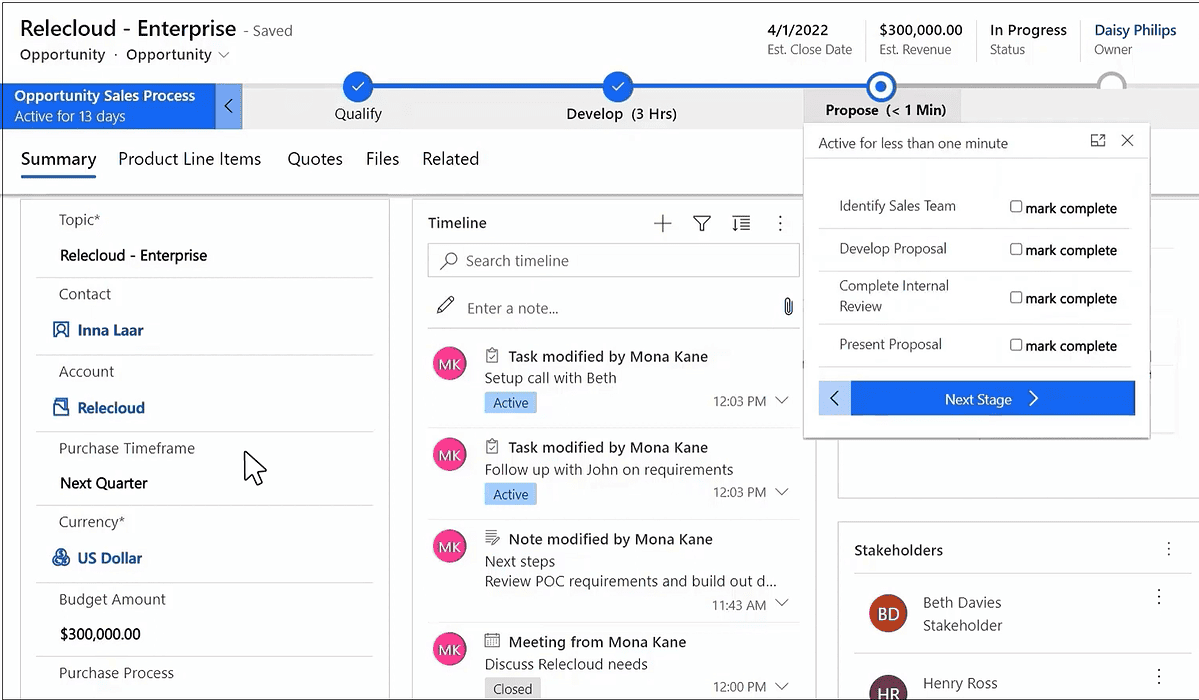Open the Propose stage label
The width and height of the screenshot is (1199, 700).
(885, 110)
